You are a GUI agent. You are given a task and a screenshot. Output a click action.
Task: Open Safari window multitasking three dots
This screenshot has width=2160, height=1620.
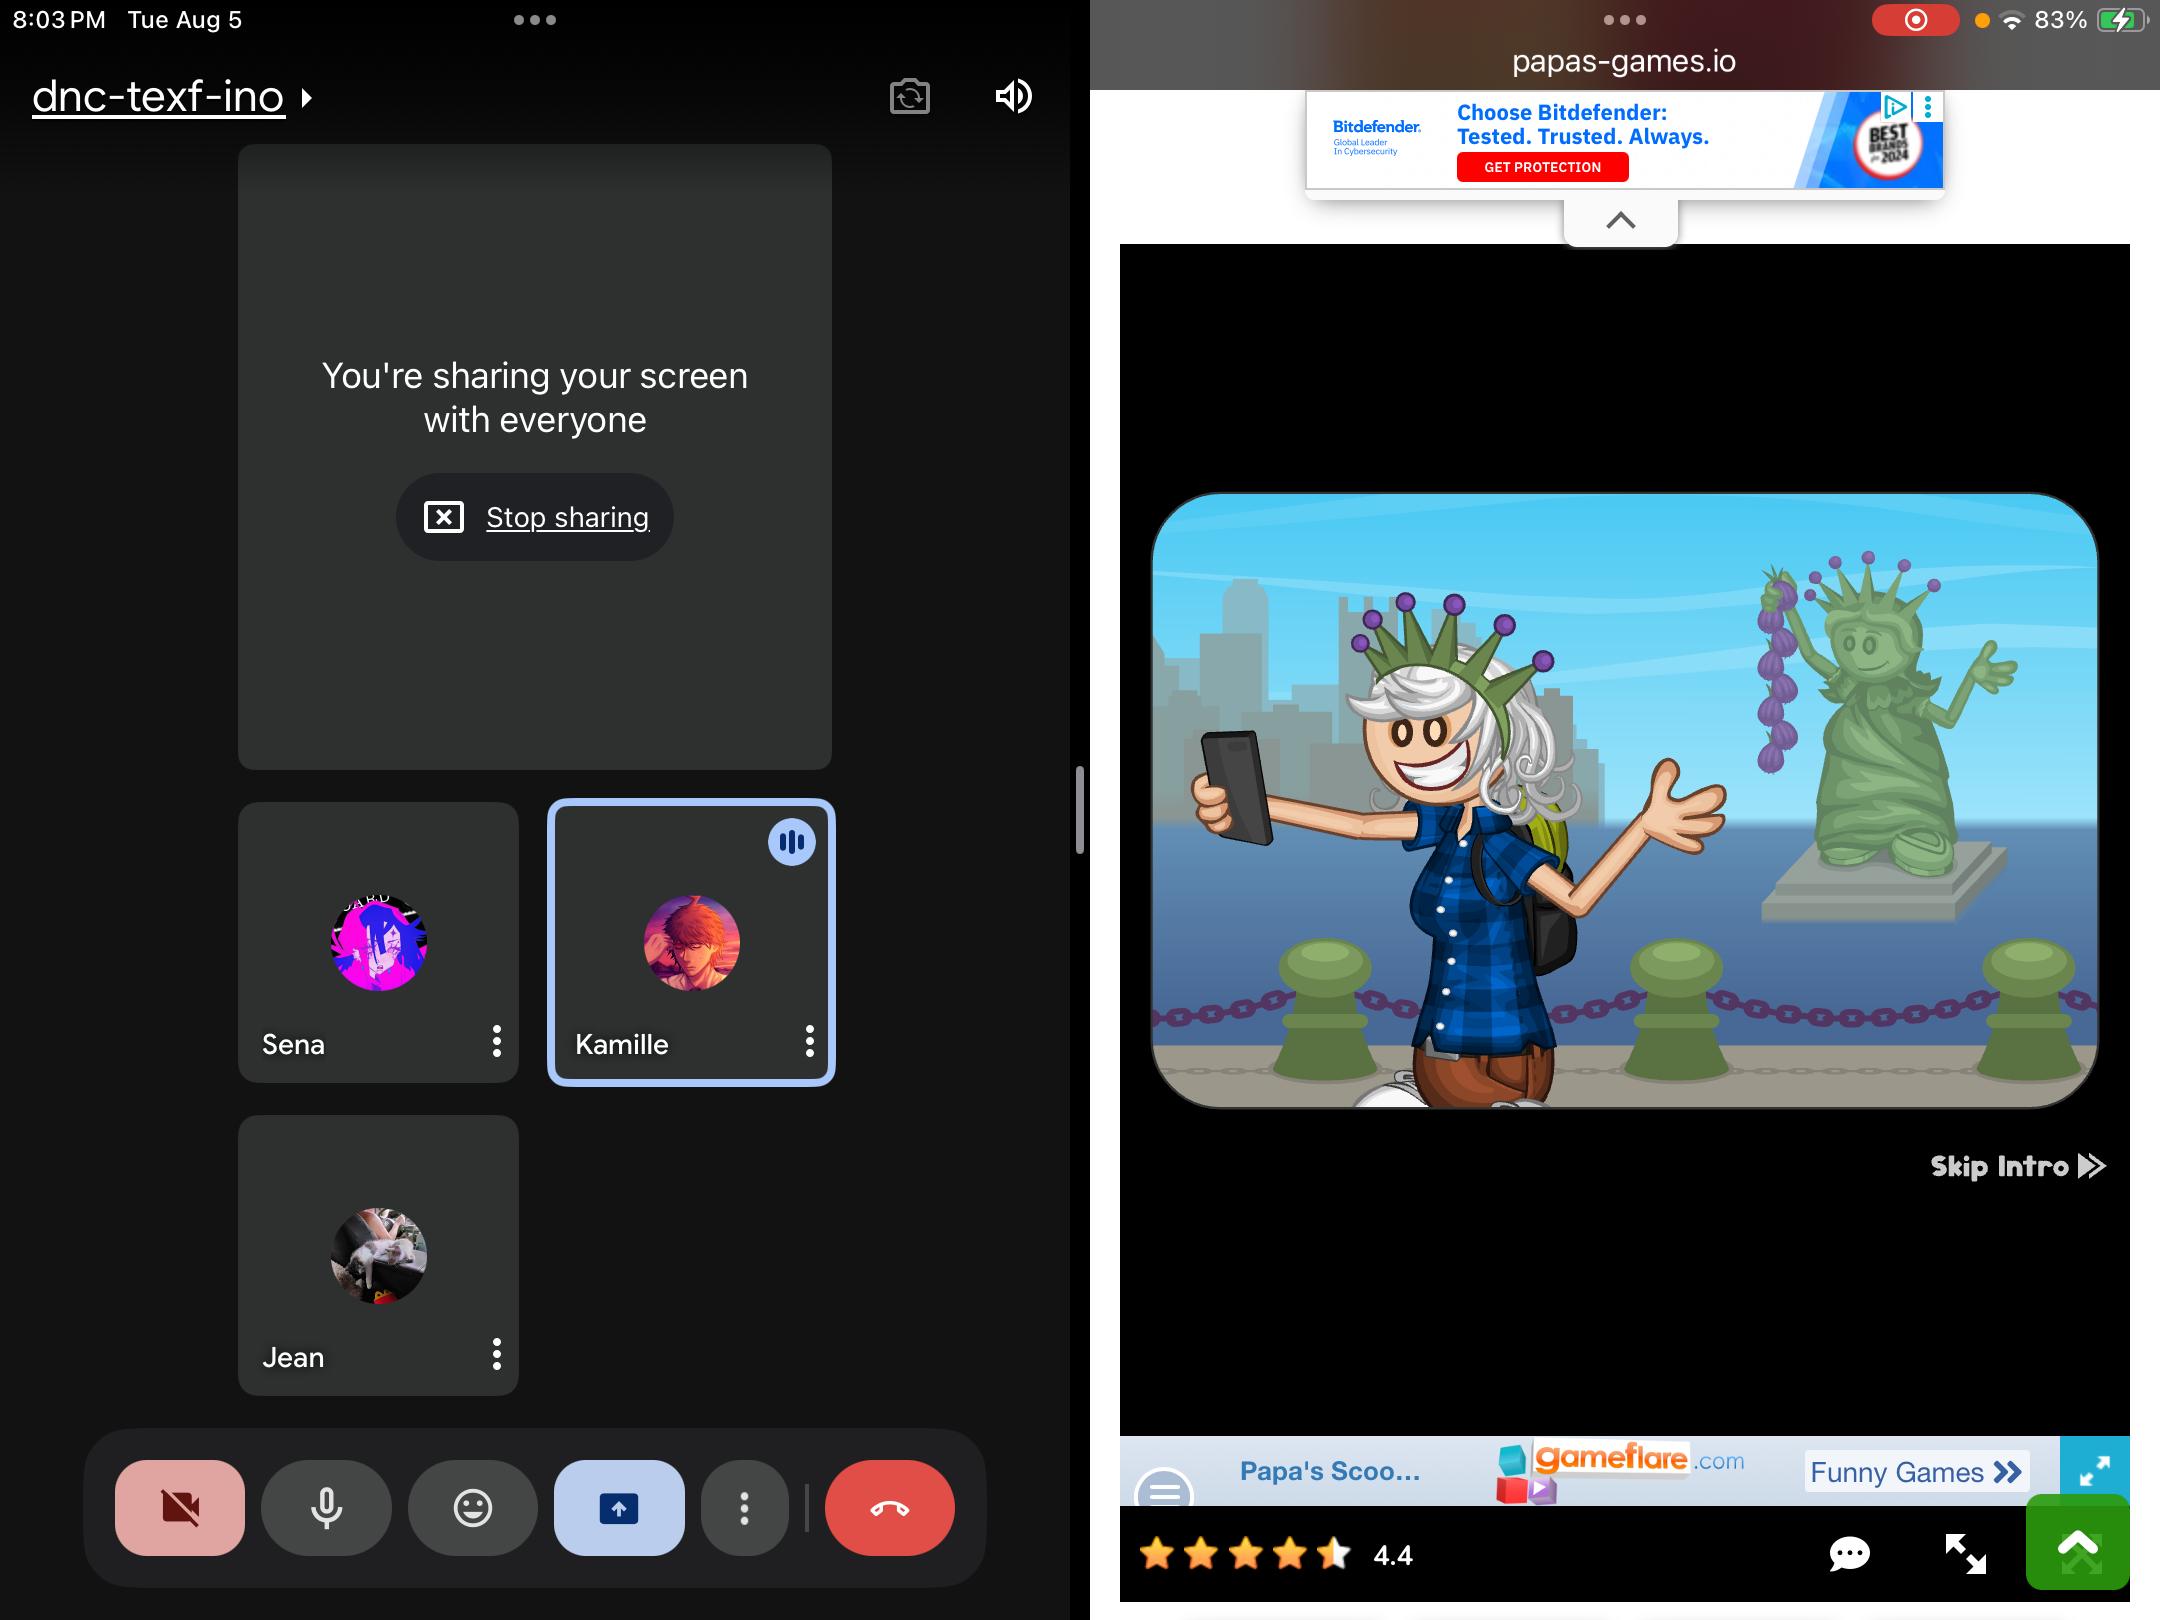[x=1624, y=20]
